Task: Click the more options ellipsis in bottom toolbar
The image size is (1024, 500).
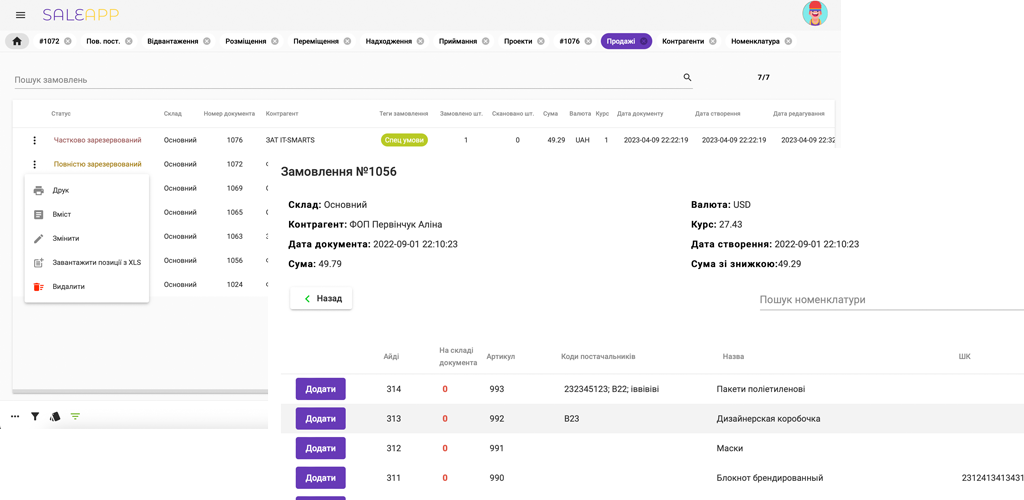Action: (x=15, y=416)
